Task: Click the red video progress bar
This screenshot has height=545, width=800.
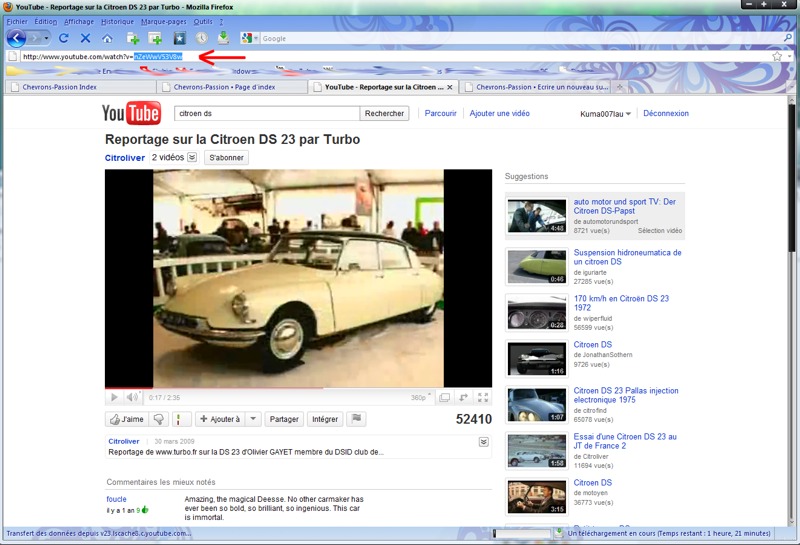Action: pyautogui.click(x=214, y=388)
